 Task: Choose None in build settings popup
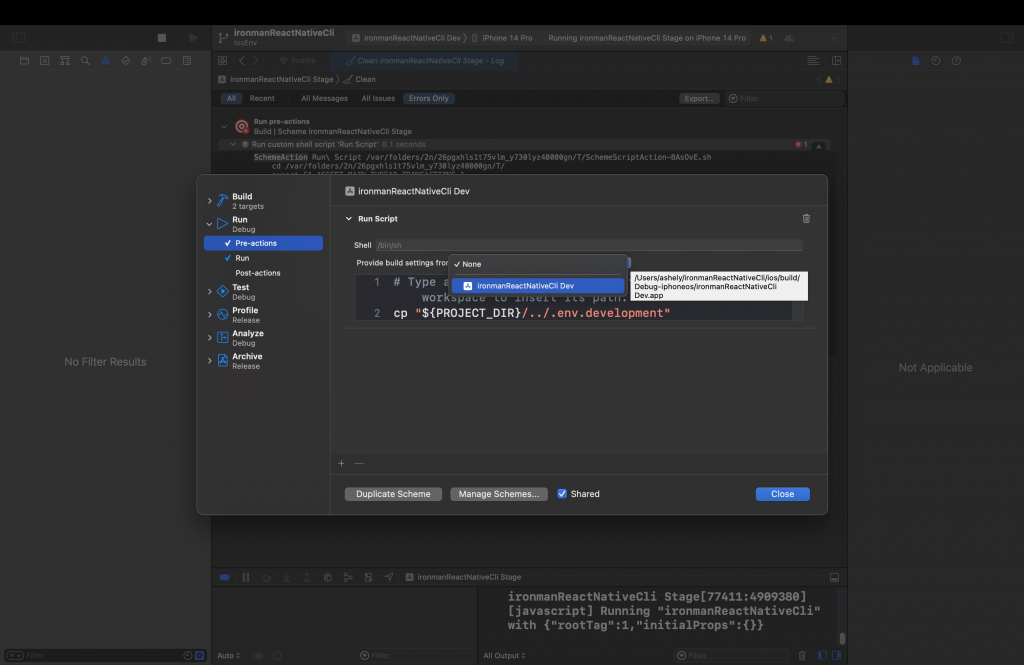point(538,264)
